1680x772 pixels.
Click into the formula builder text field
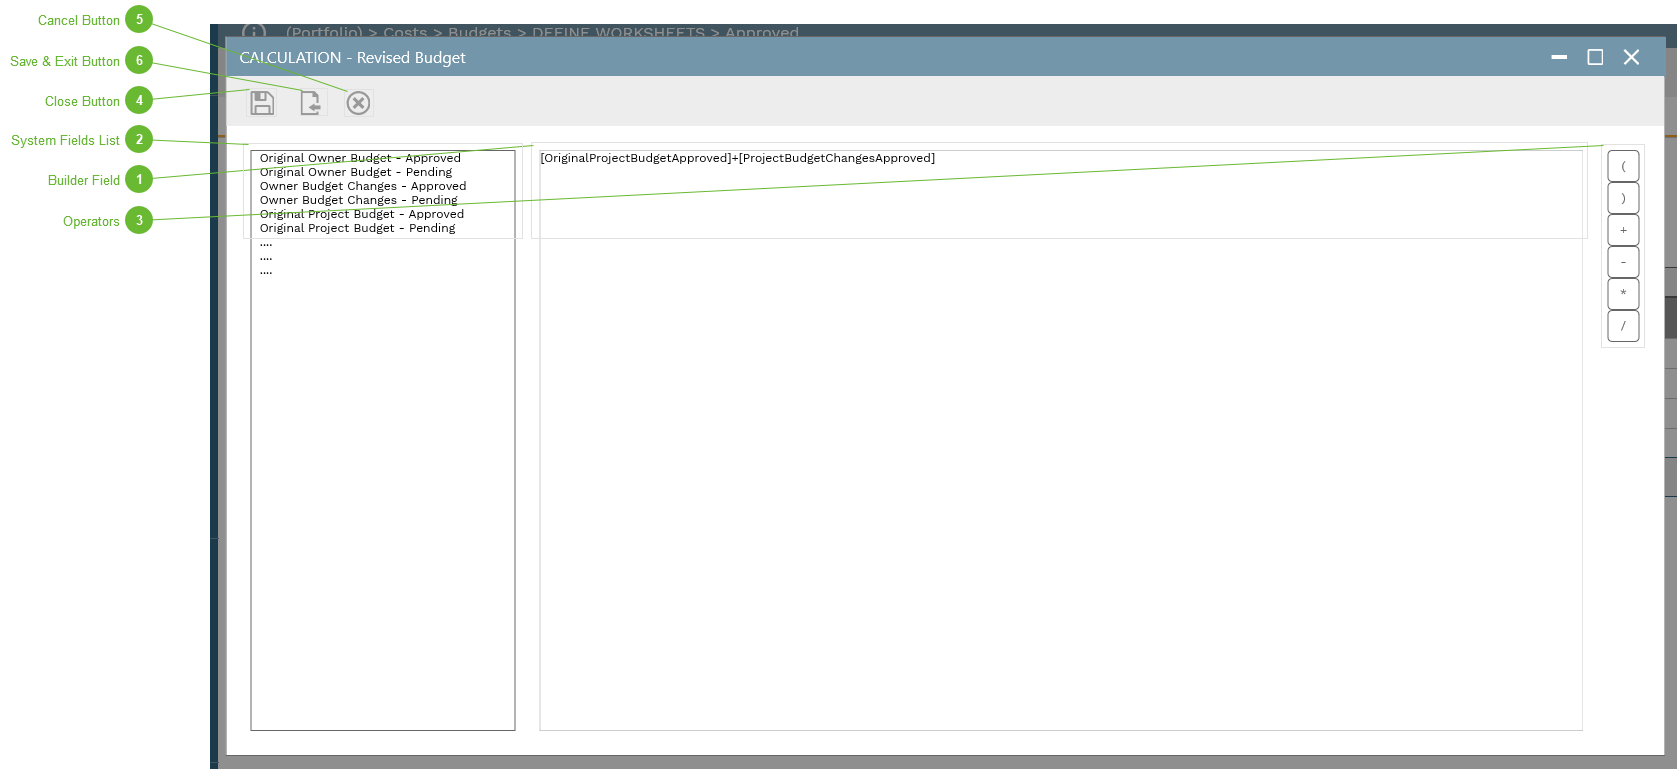(1061, 440)
